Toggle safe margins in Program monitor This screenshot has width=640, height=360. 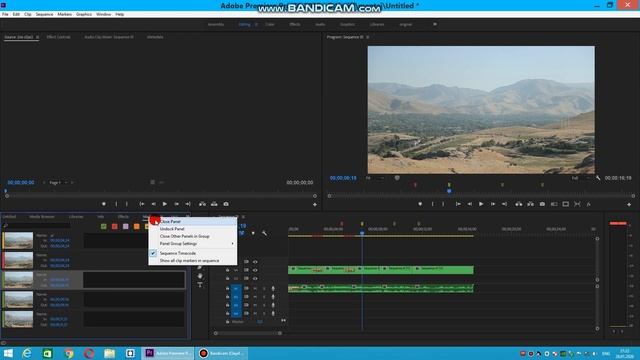click(x=566, y=204)
